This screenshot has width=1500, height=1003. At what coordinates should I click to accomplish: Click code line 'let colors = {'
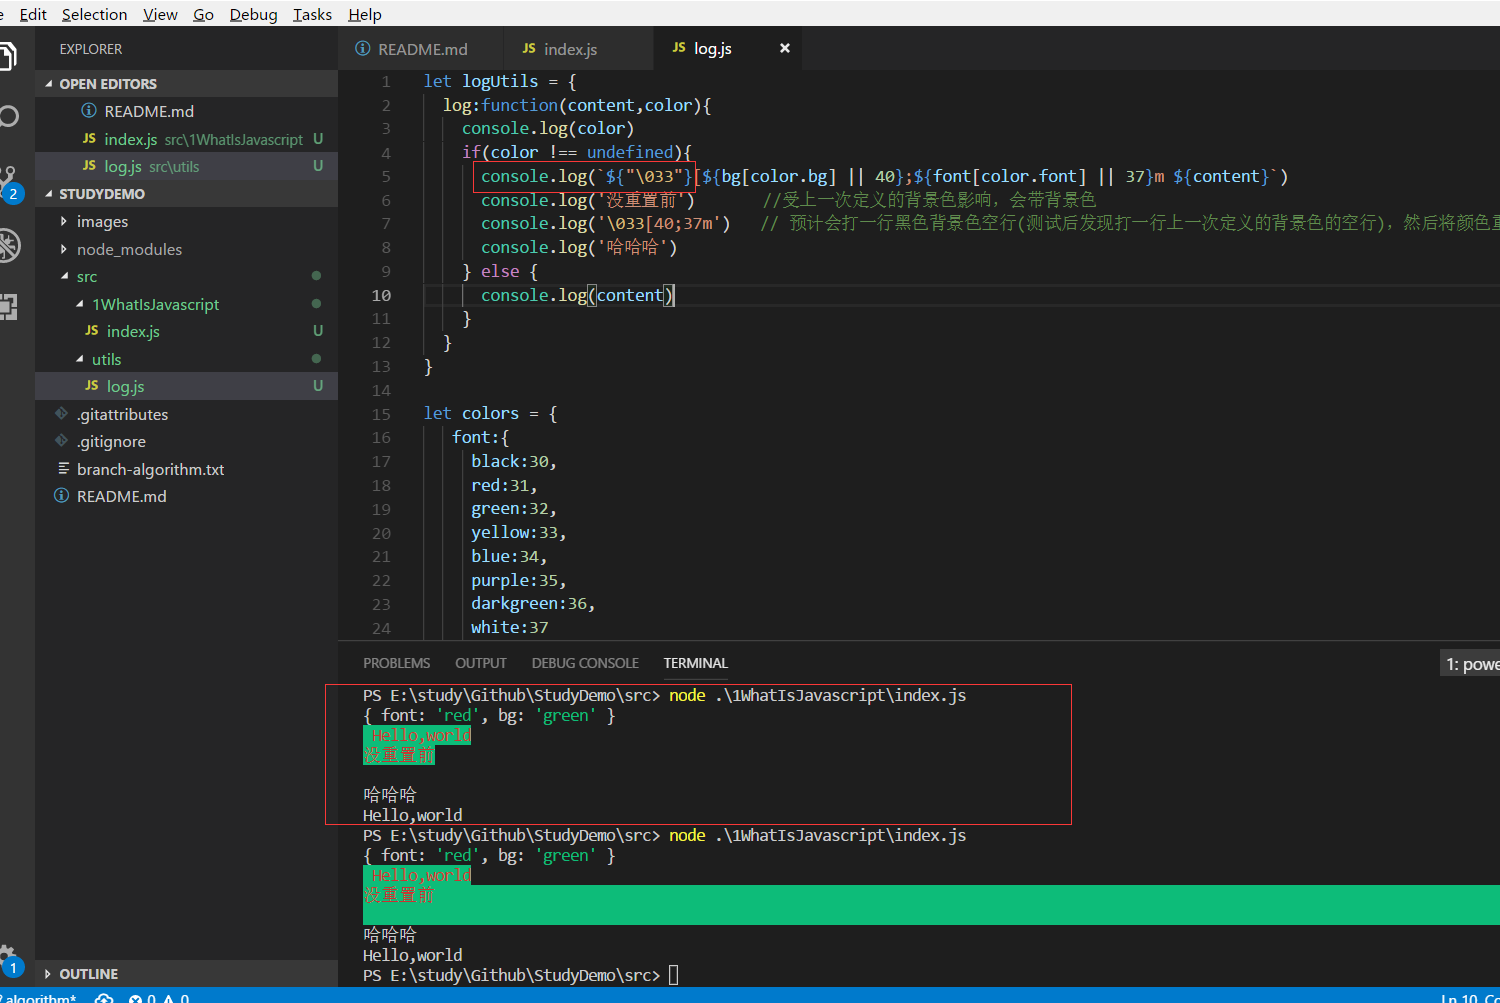[490, 413]
